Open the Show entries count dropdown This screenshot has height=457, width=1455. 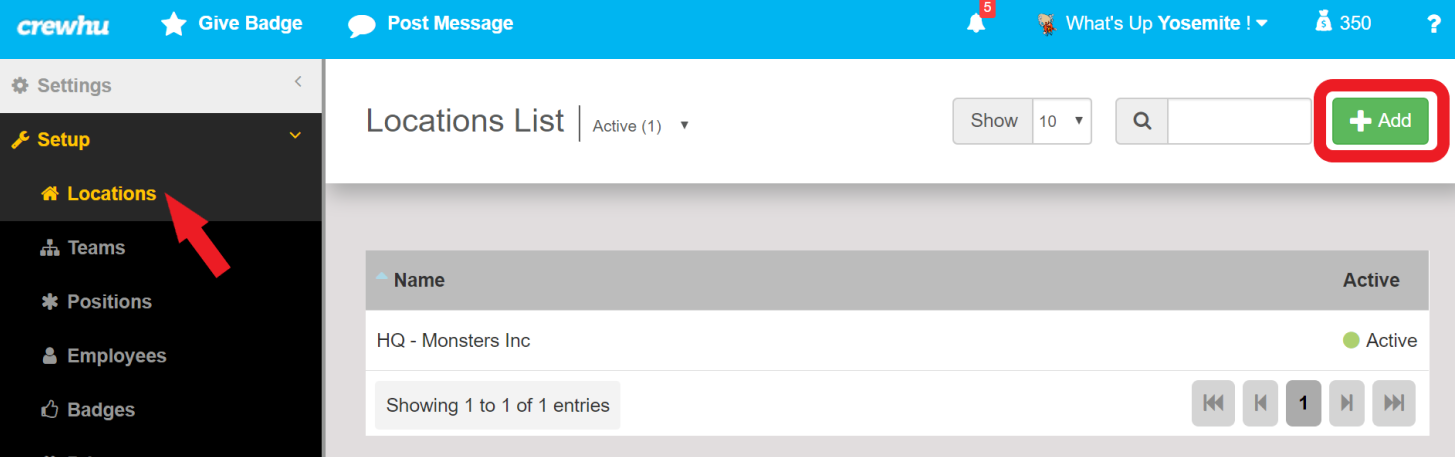click(x=1062, y=121)
